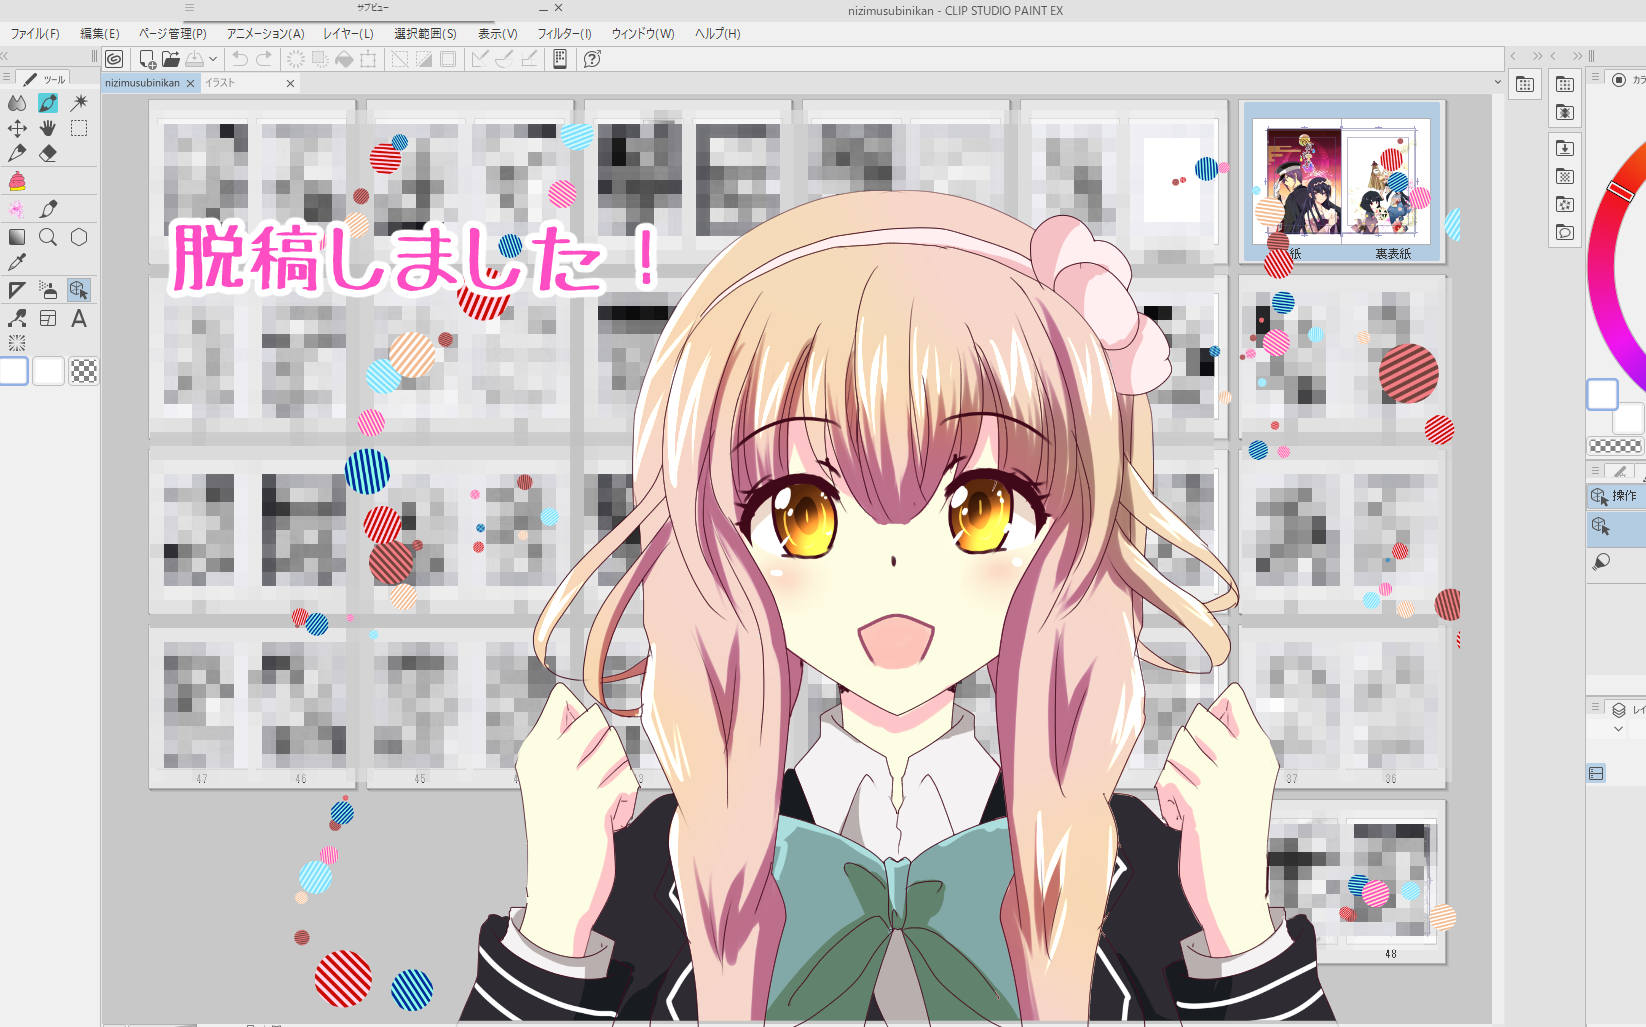The height and width of the screenshot is (1027, 1646).
Task: Open the layer palette menu
Action: (1596, 706)
